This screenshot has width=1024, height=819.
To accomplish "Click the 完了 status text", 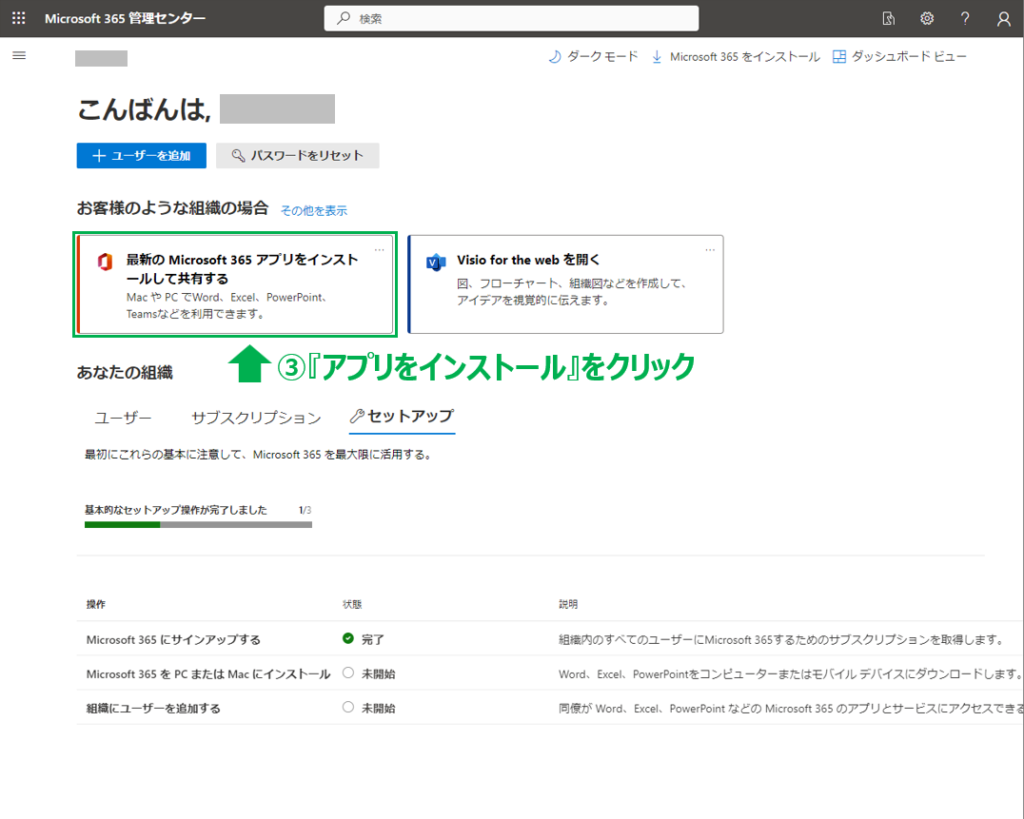I will click(373, 639).
